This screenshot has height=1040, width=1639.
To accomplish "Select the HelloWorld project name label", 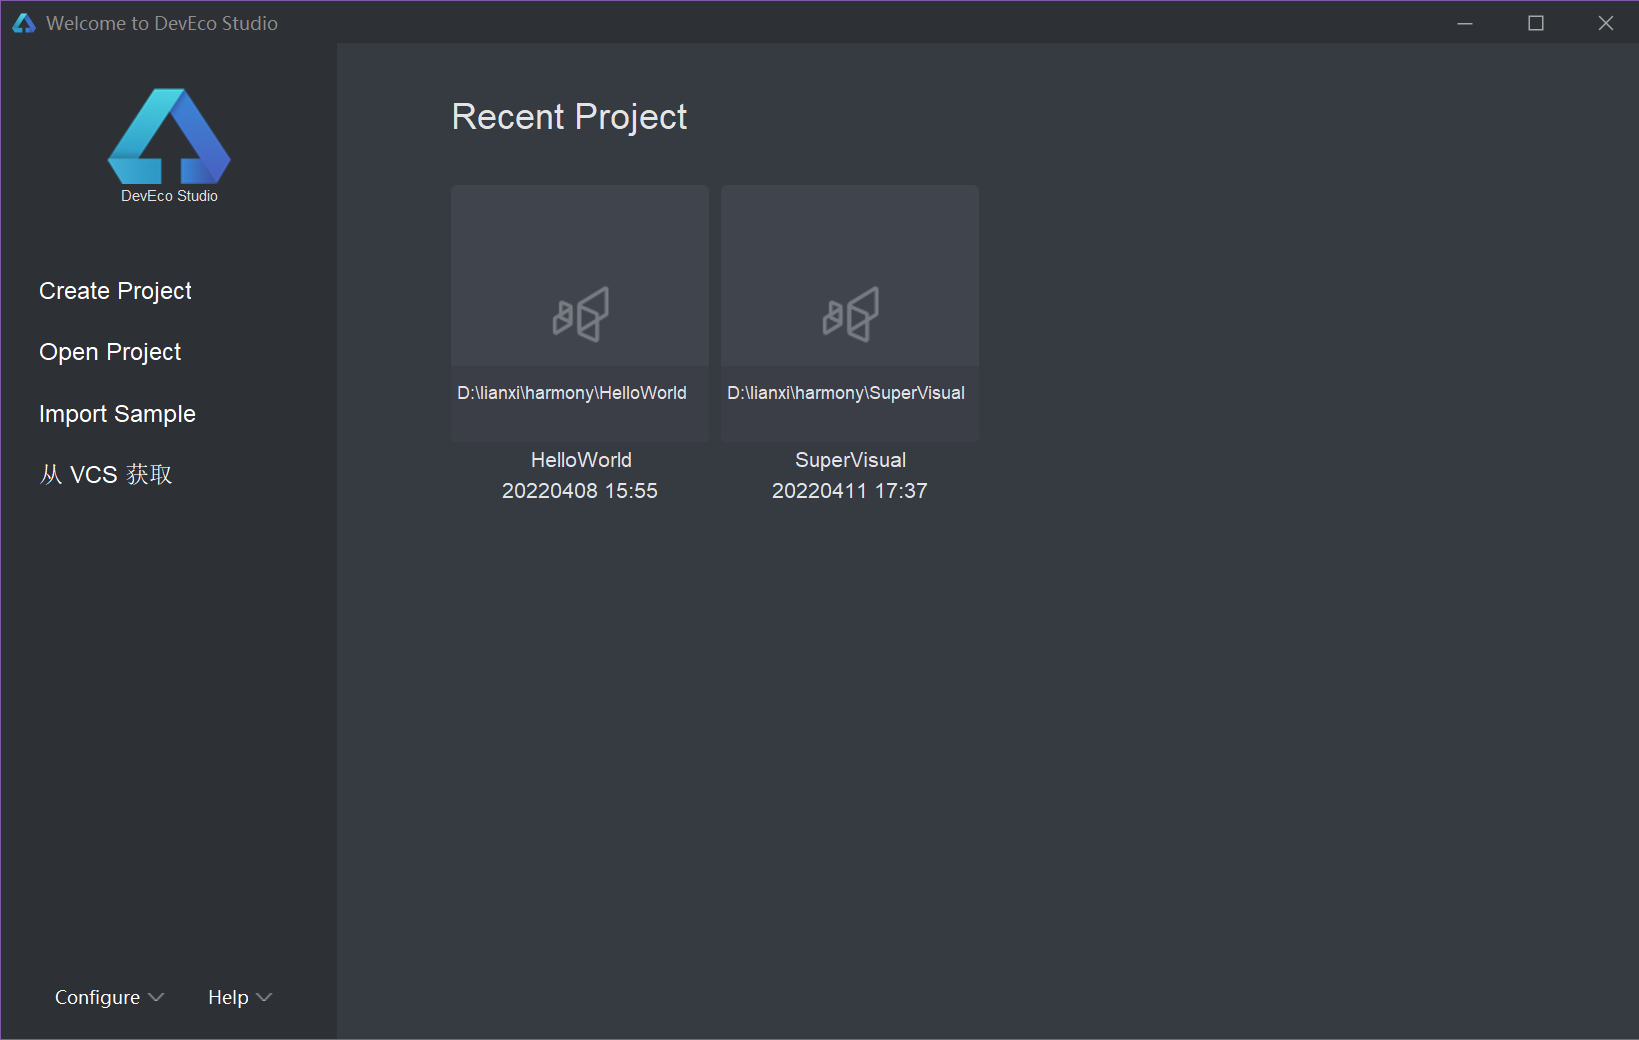I will pyautogui.click(x=581, y=460).
